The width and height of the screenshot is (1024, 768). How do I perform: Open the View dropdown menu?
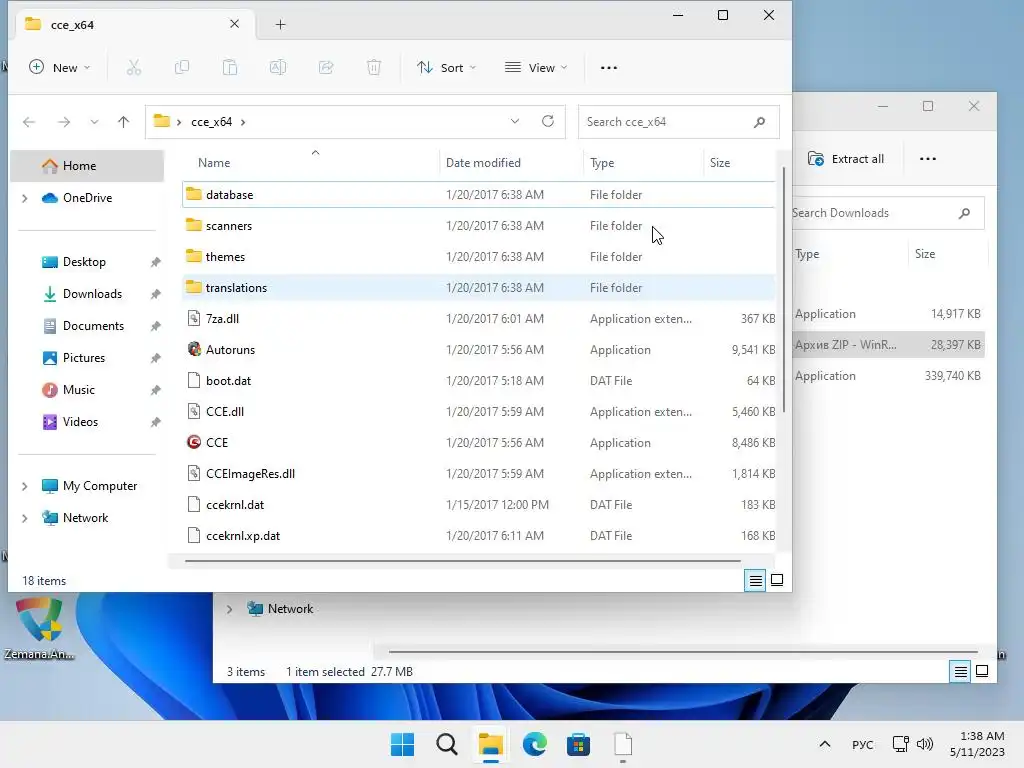click(536, 67)
